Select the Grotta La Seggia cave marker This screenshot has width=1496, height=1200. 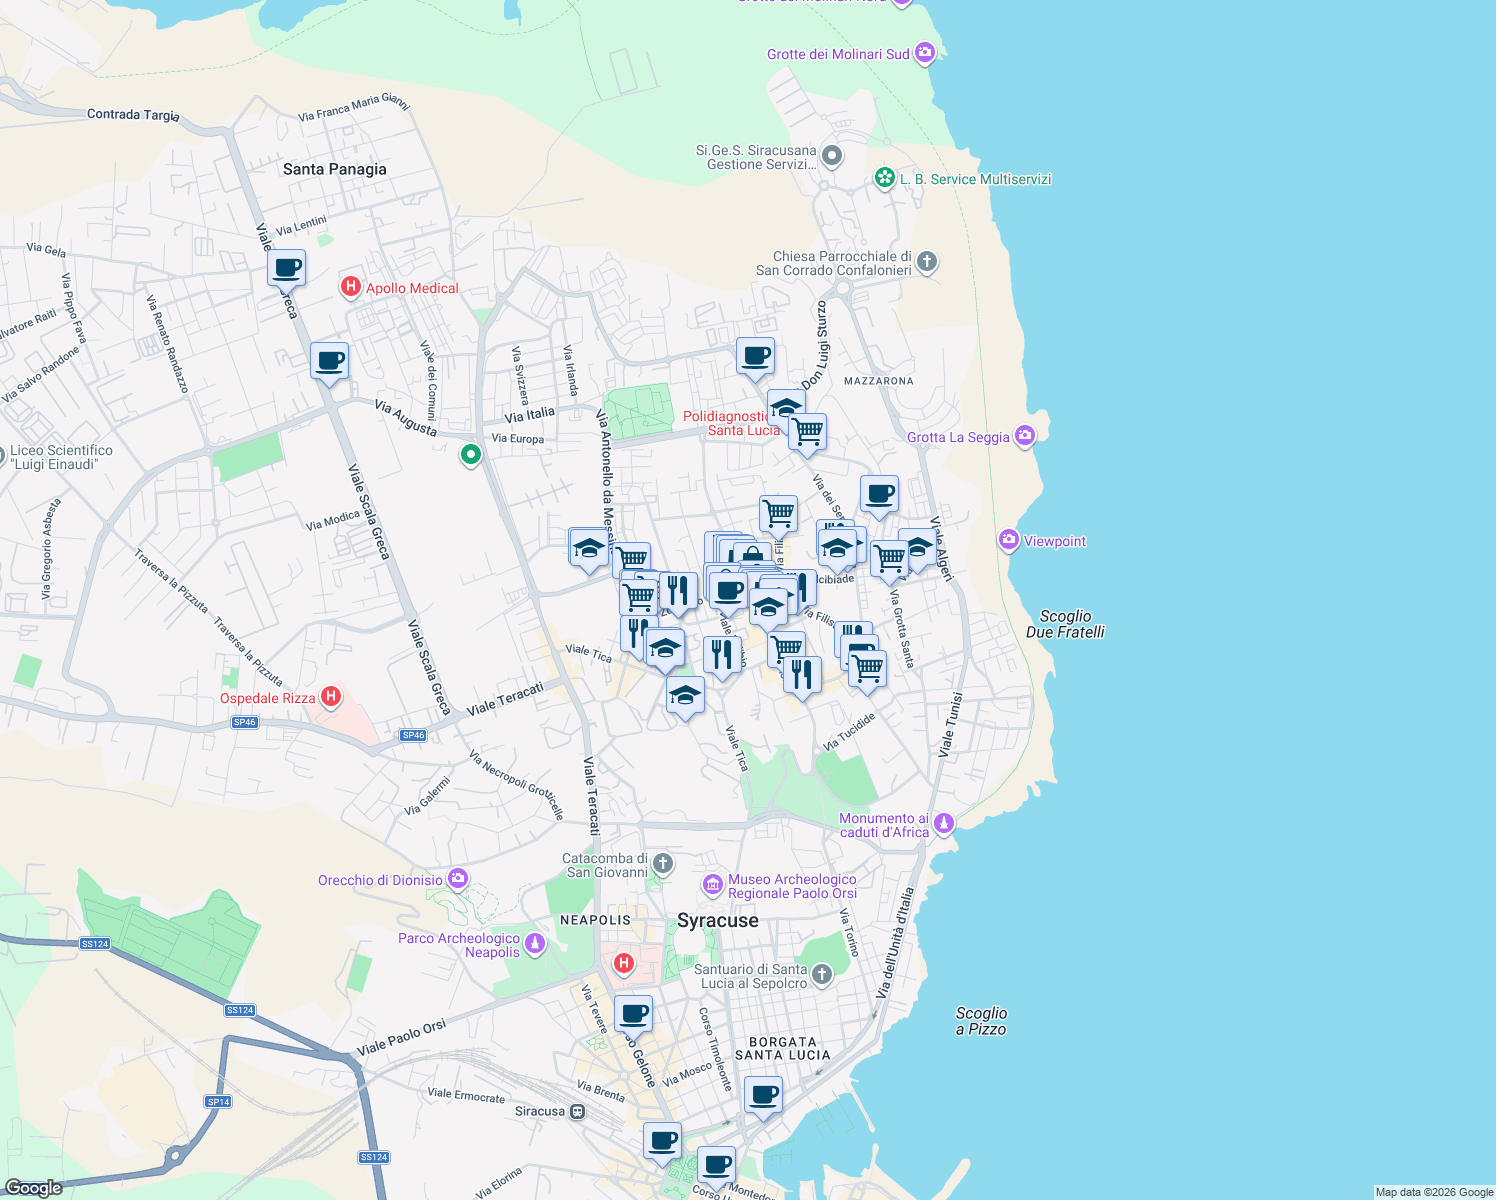(x=1023, y=436)
